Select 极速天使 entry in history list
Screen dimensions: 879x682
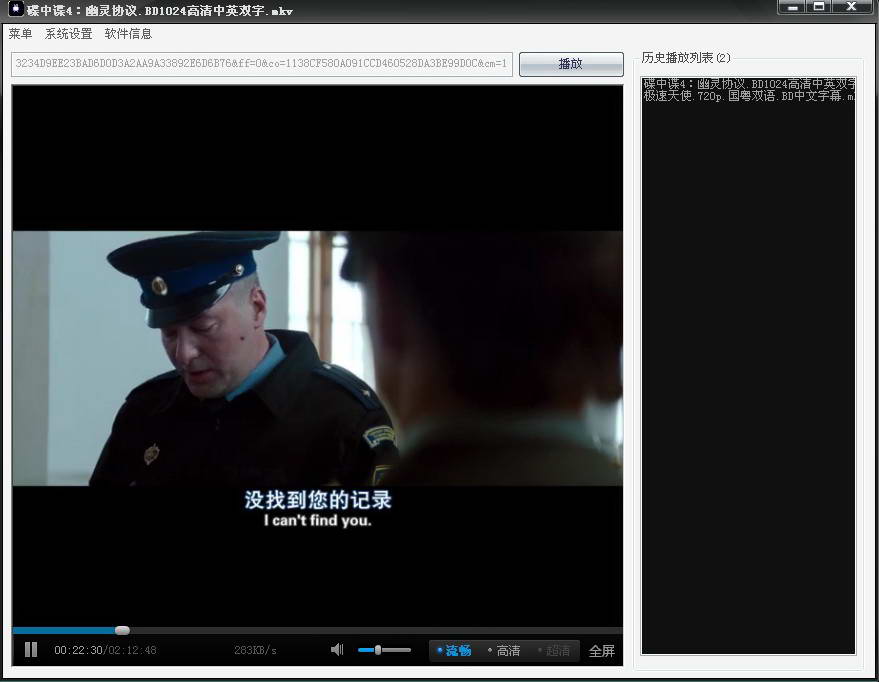click(x=748, y=96)
